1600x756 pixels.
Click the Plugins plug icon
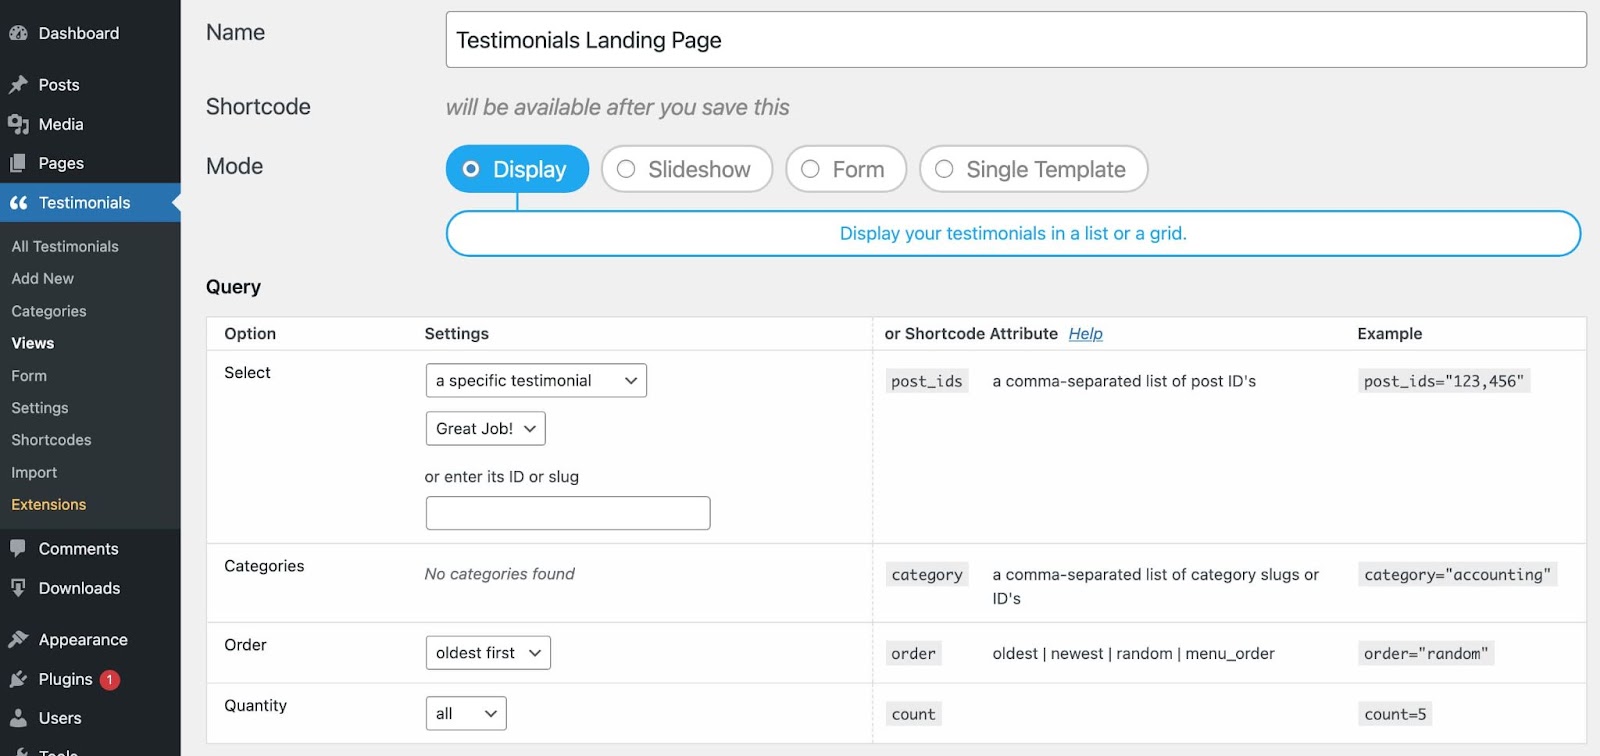click(18, 679)
